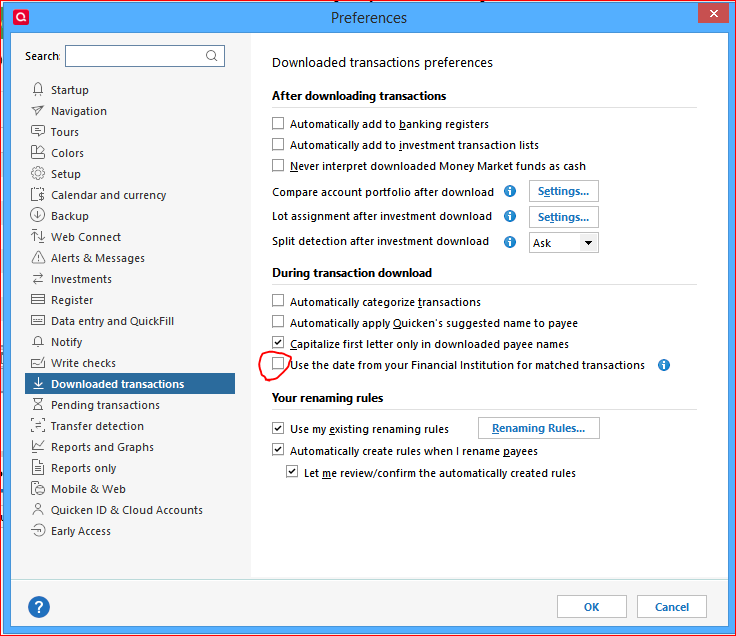
Task: Click the search magnifier icon
Action: 212,56
